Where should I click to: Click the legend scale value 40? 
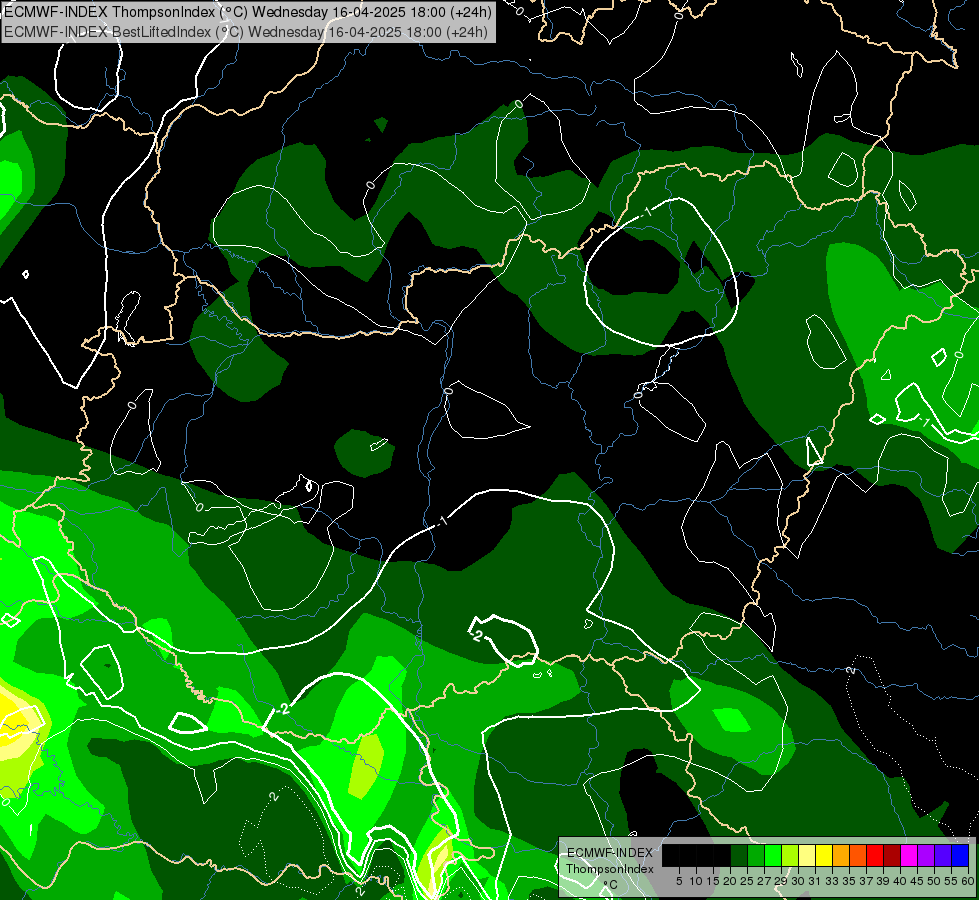900,881
